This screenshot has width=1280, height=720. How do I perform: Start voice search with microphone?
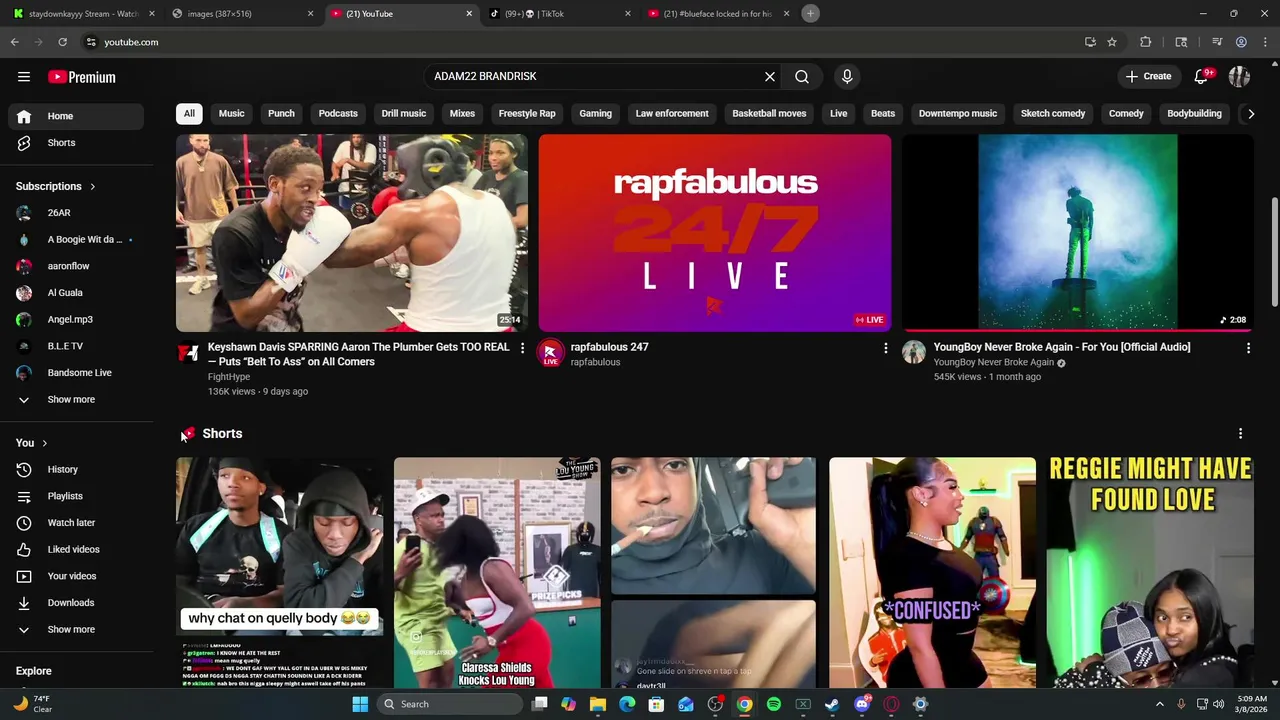coord(847,77)
